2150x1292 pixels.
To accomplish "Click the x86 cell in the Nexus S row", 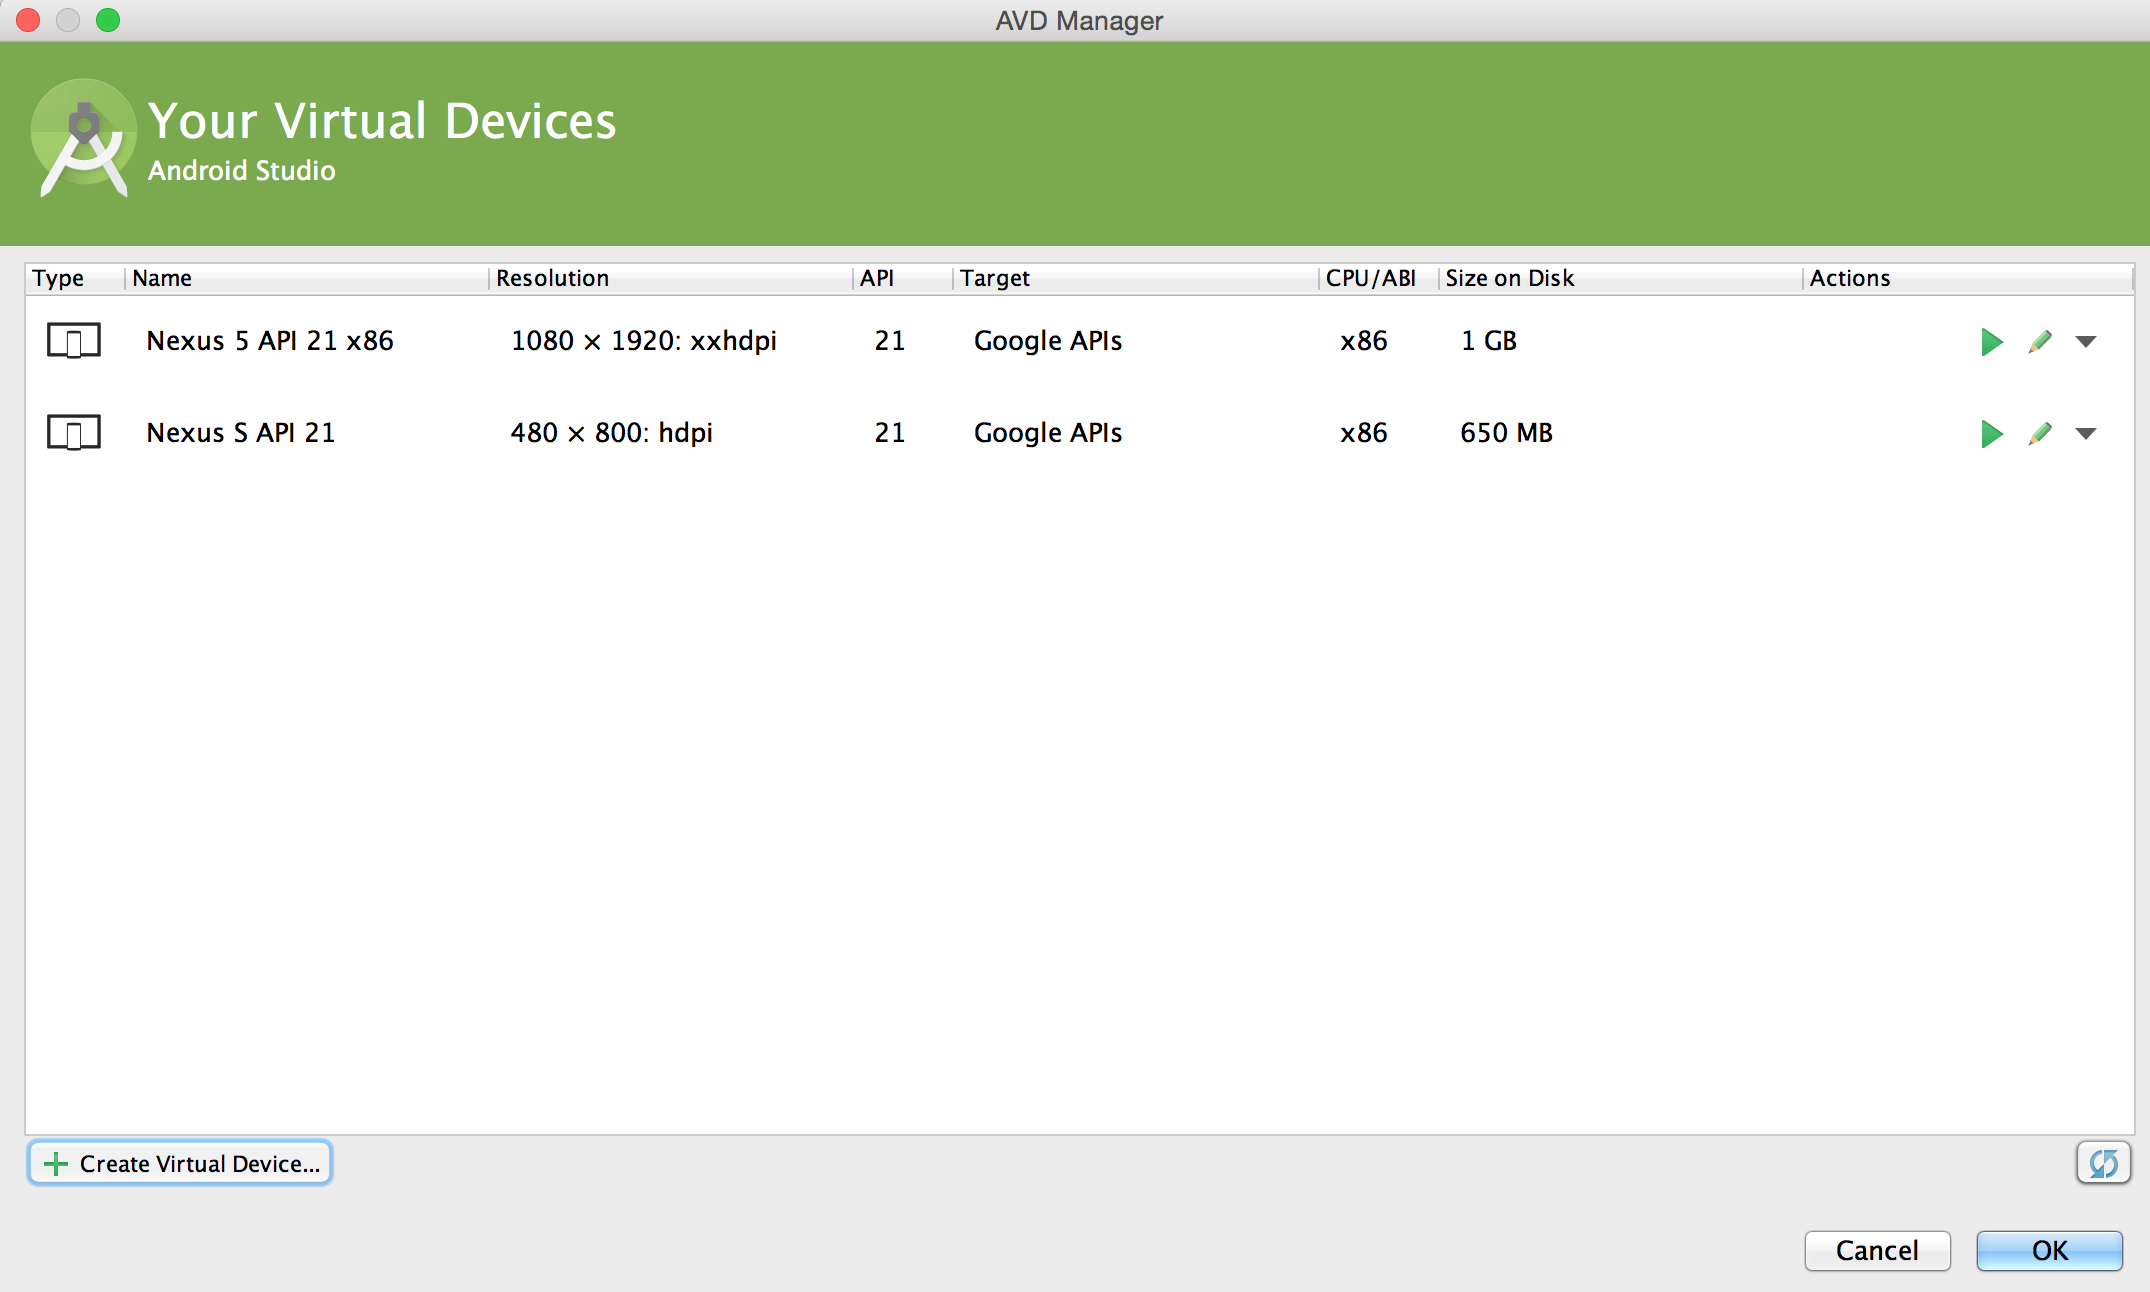I will click(1364, 433).
